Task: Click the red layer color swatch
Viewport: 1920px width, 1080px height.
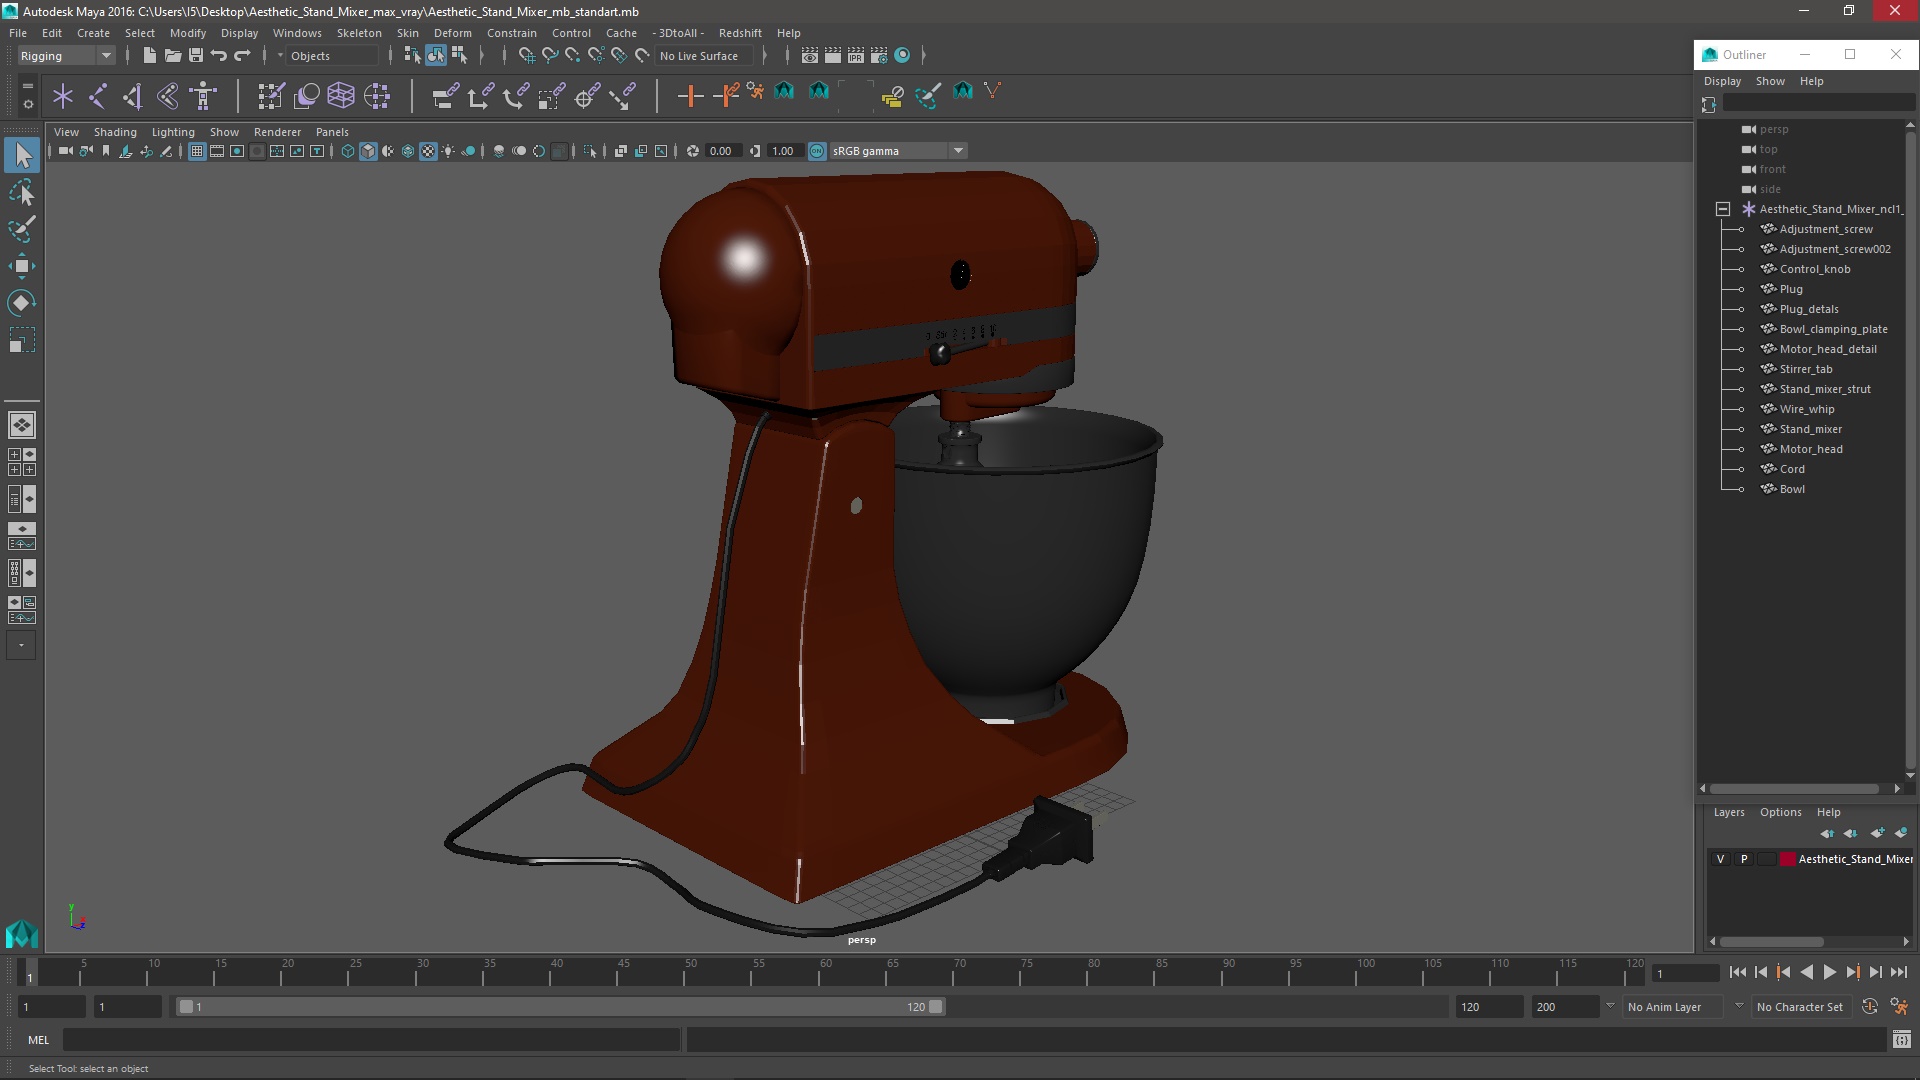Action: tap(1787, 859)
